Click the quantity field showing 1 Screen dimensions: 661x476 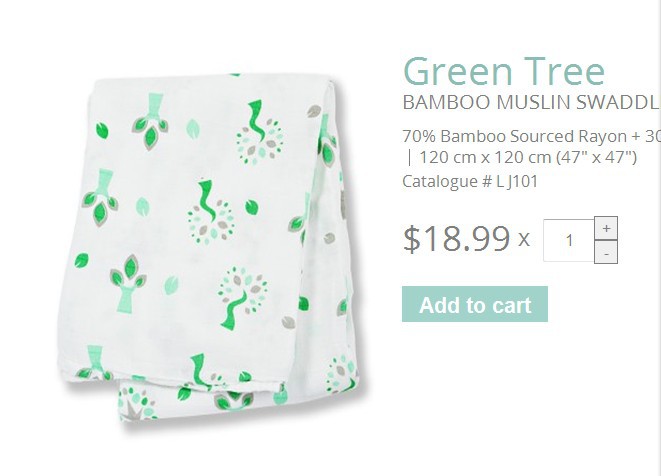point(569,240)
